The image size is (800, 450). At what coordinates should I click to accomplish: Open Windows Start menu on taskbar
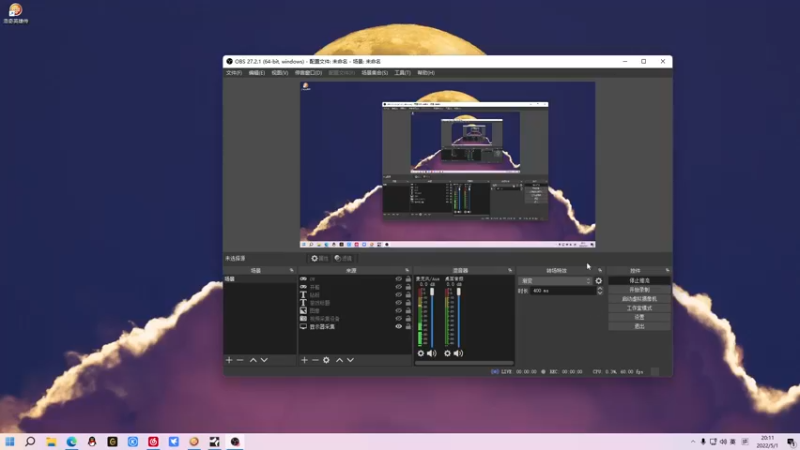(x=10, y=441)
